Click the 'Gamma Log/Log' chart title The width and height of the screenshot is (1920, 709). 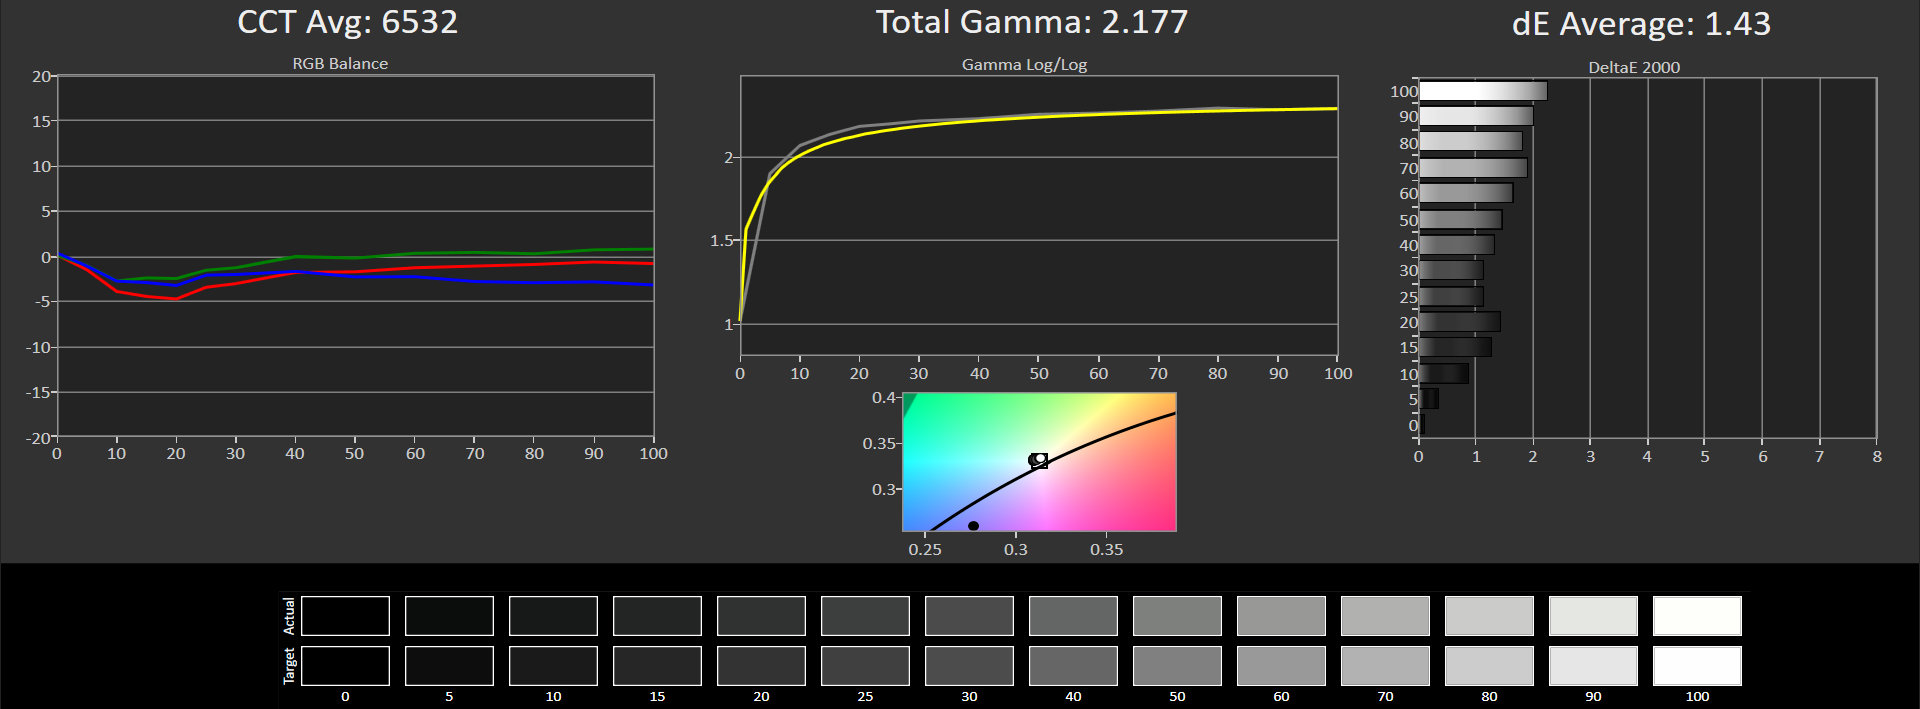pyautogui.click(x=1024, y=64)
